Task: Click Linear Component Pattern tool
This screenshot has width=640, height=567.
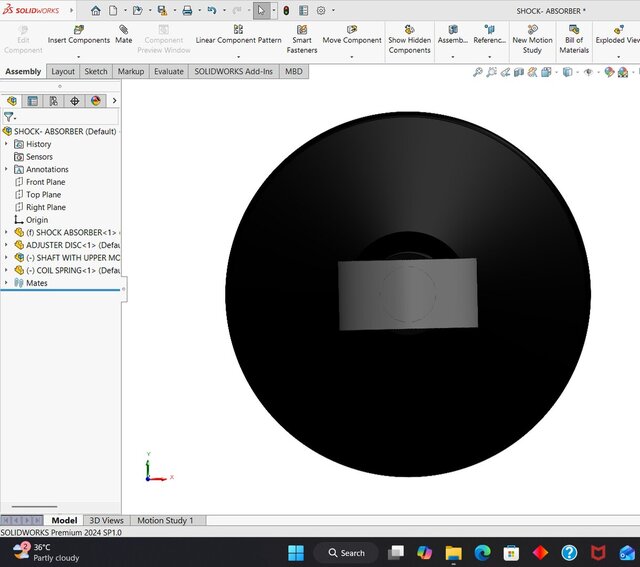Action: (x=238, y=35)
